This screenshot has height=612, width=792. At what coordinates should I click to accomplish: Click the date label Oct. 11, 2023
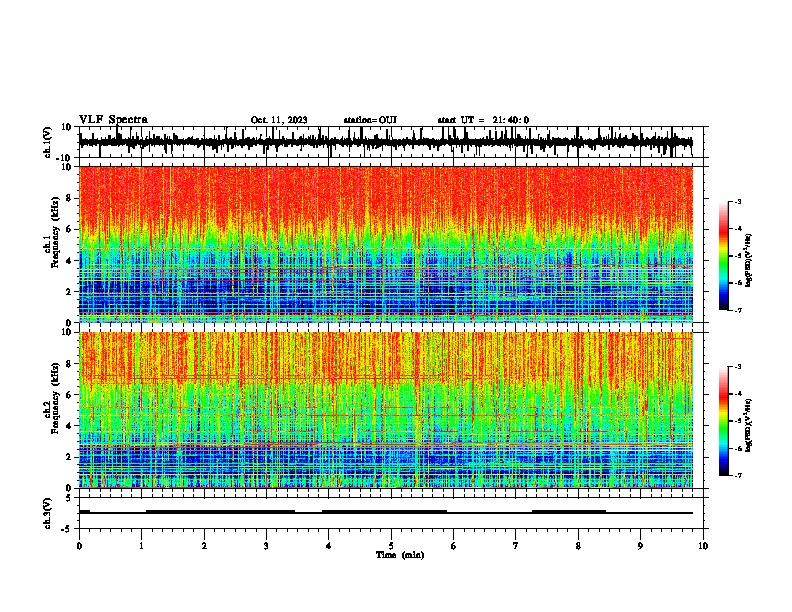coord(279,120)
